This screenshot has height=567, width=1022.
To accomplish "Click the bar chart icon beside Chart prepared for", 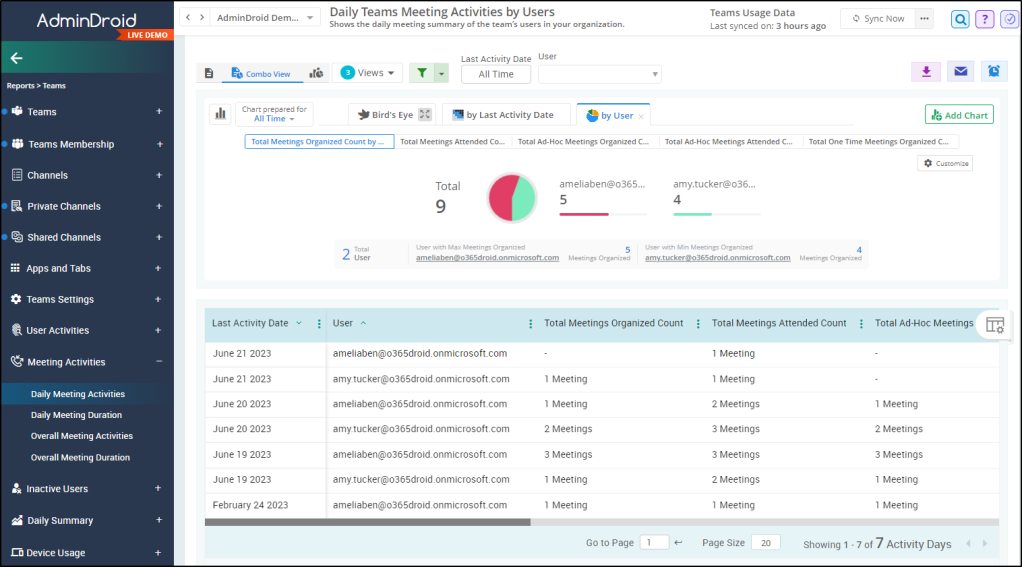I will (220, 114).
